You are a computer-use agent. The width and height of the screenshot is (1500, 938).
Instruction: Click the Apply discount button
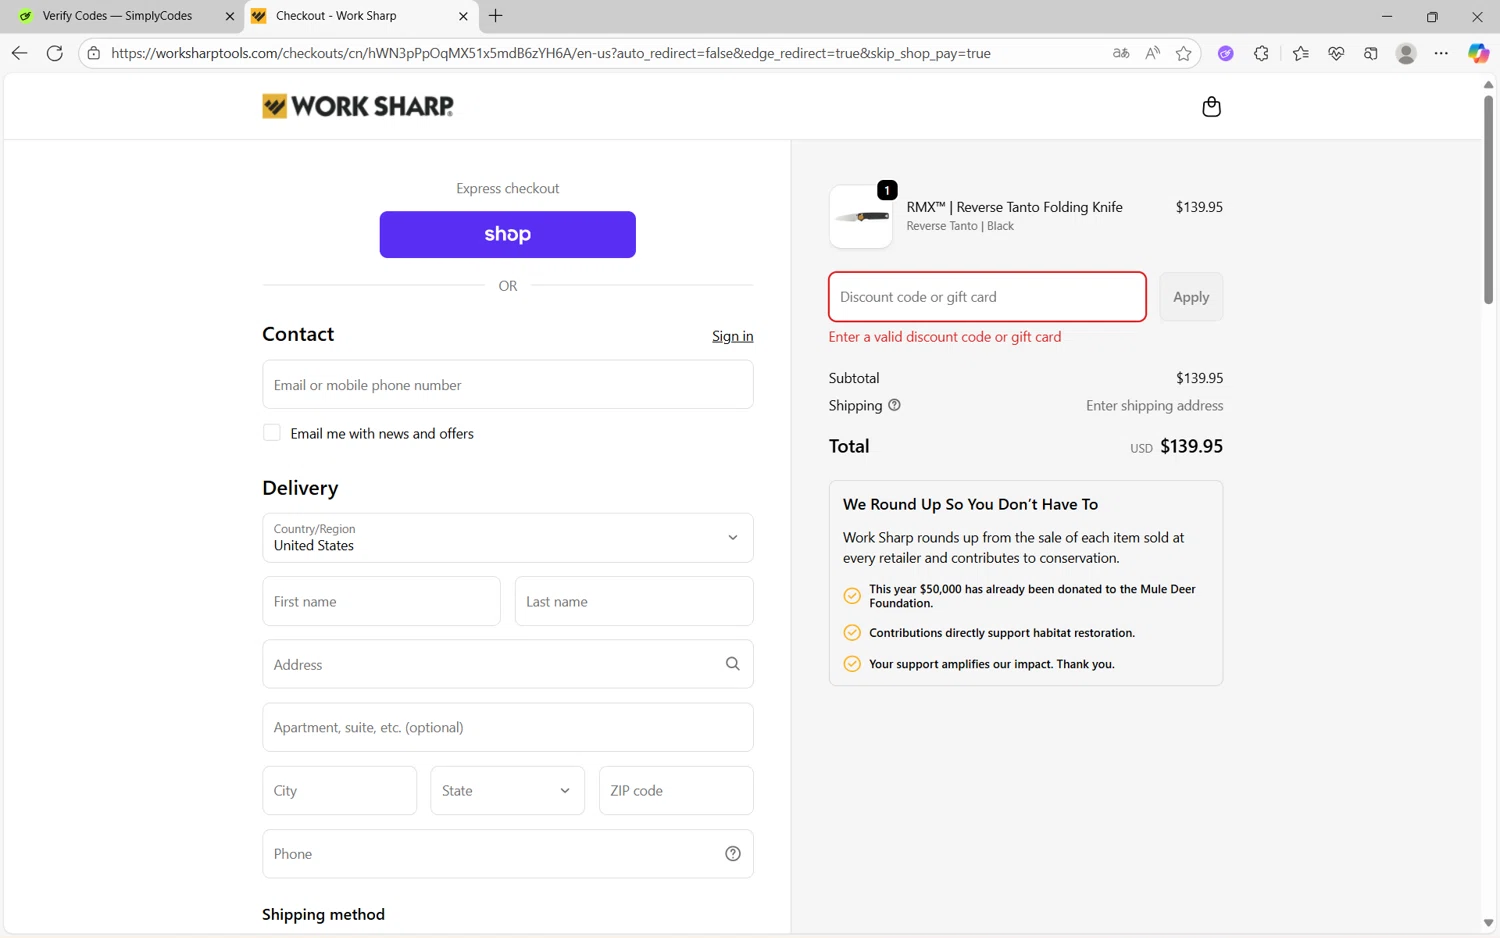pos(1191,297)
